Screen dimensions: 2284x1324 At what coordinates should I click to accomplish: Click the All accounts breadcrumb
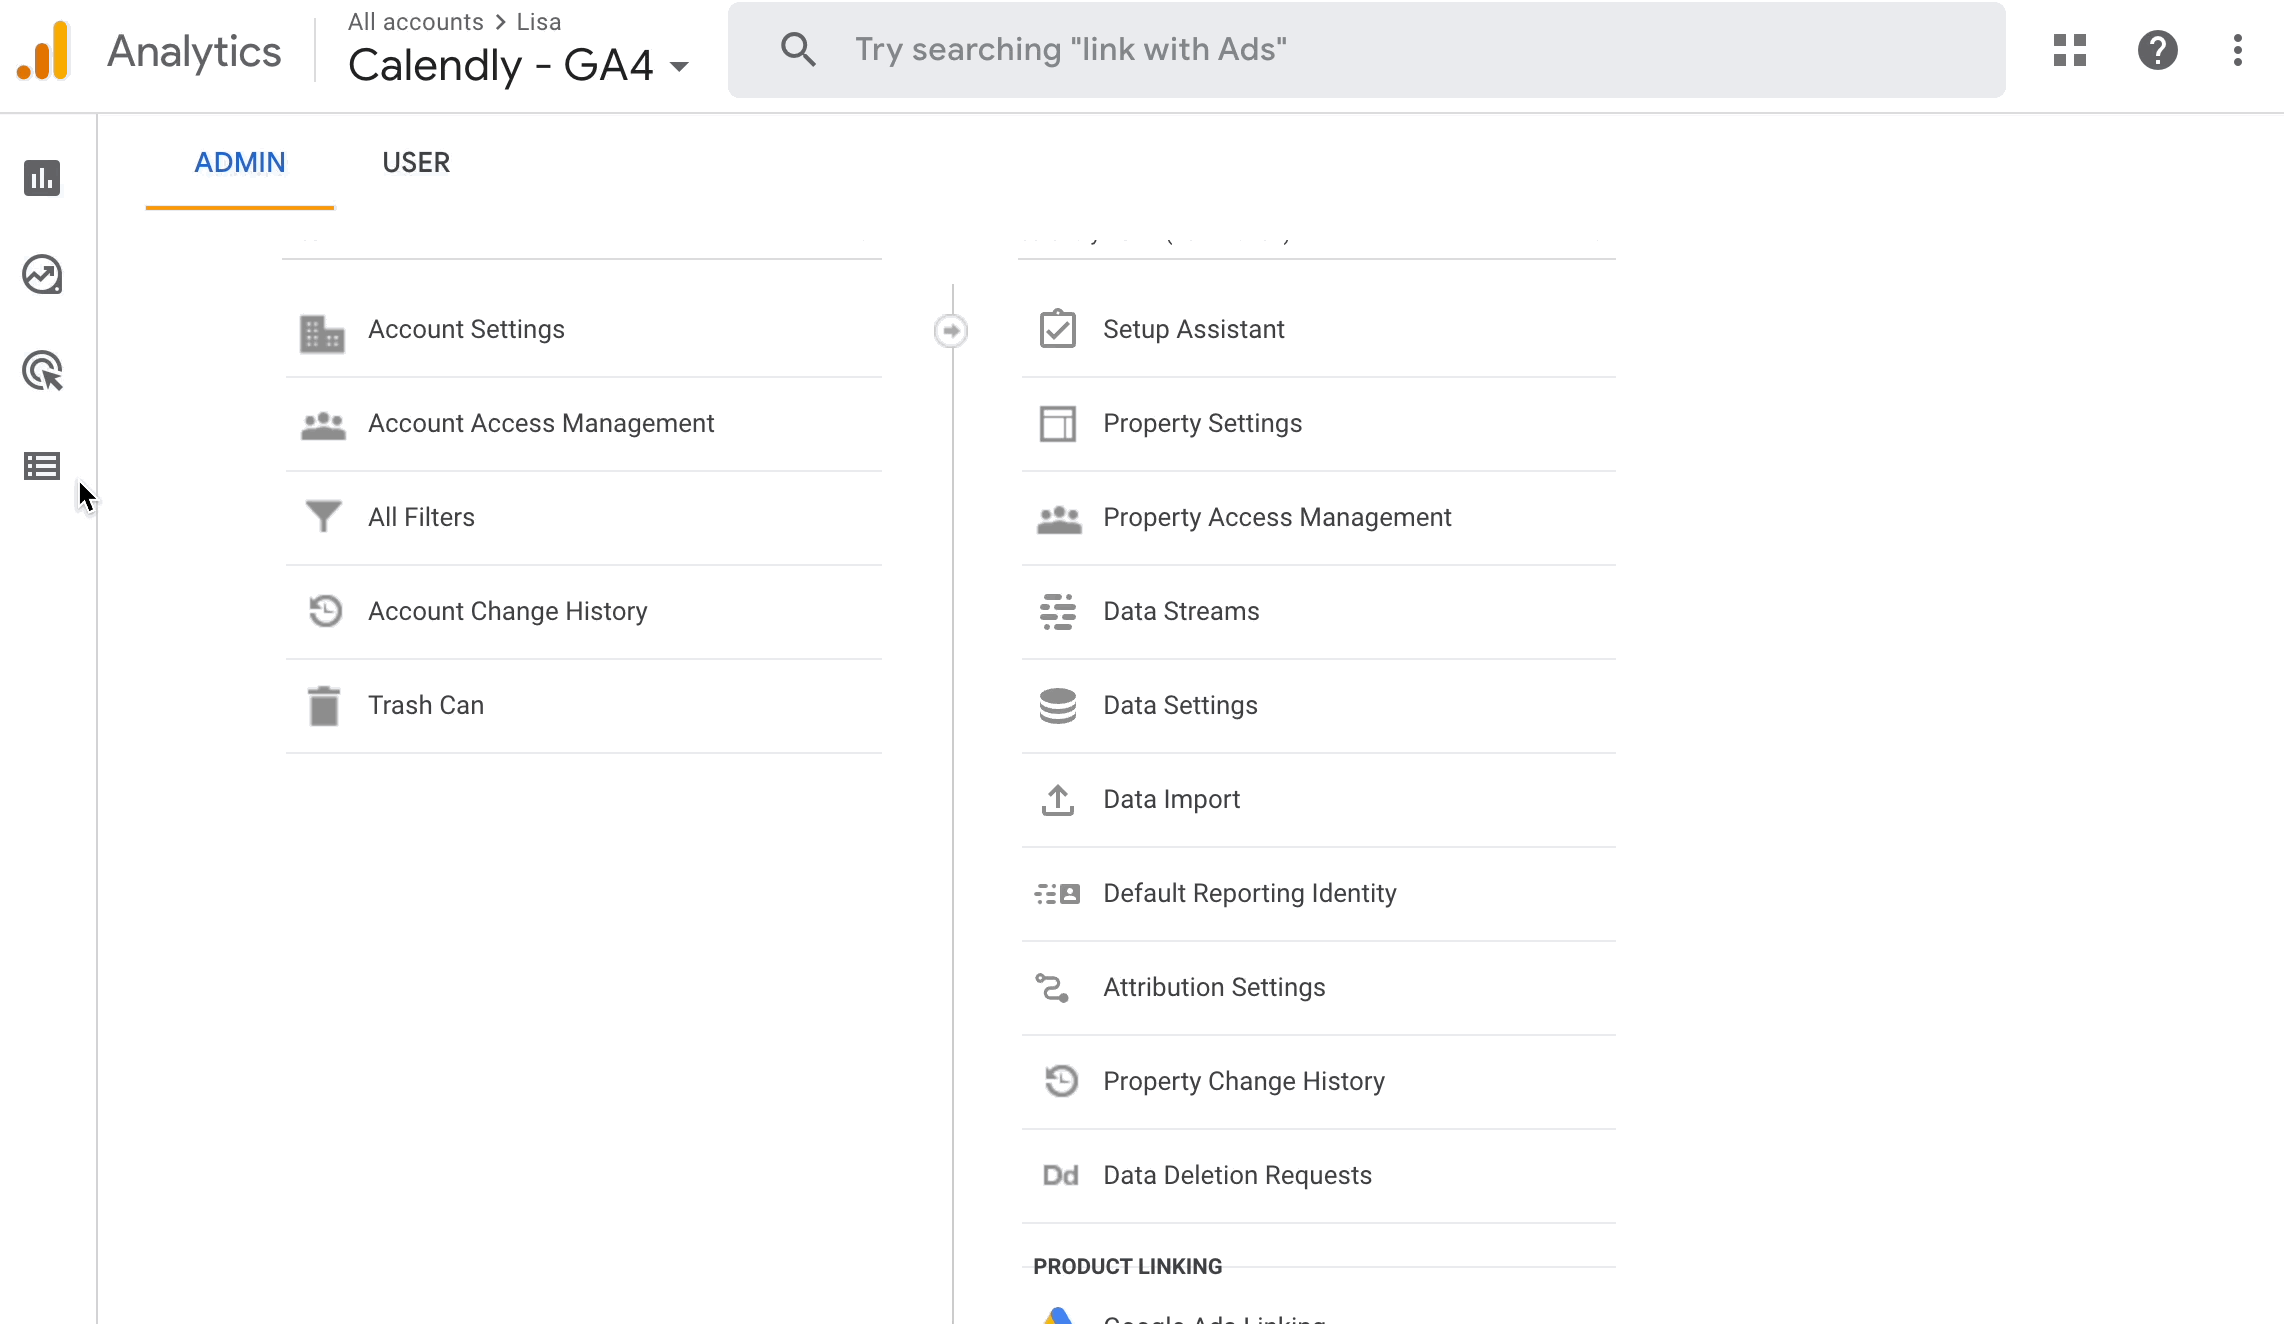[415, 22]
